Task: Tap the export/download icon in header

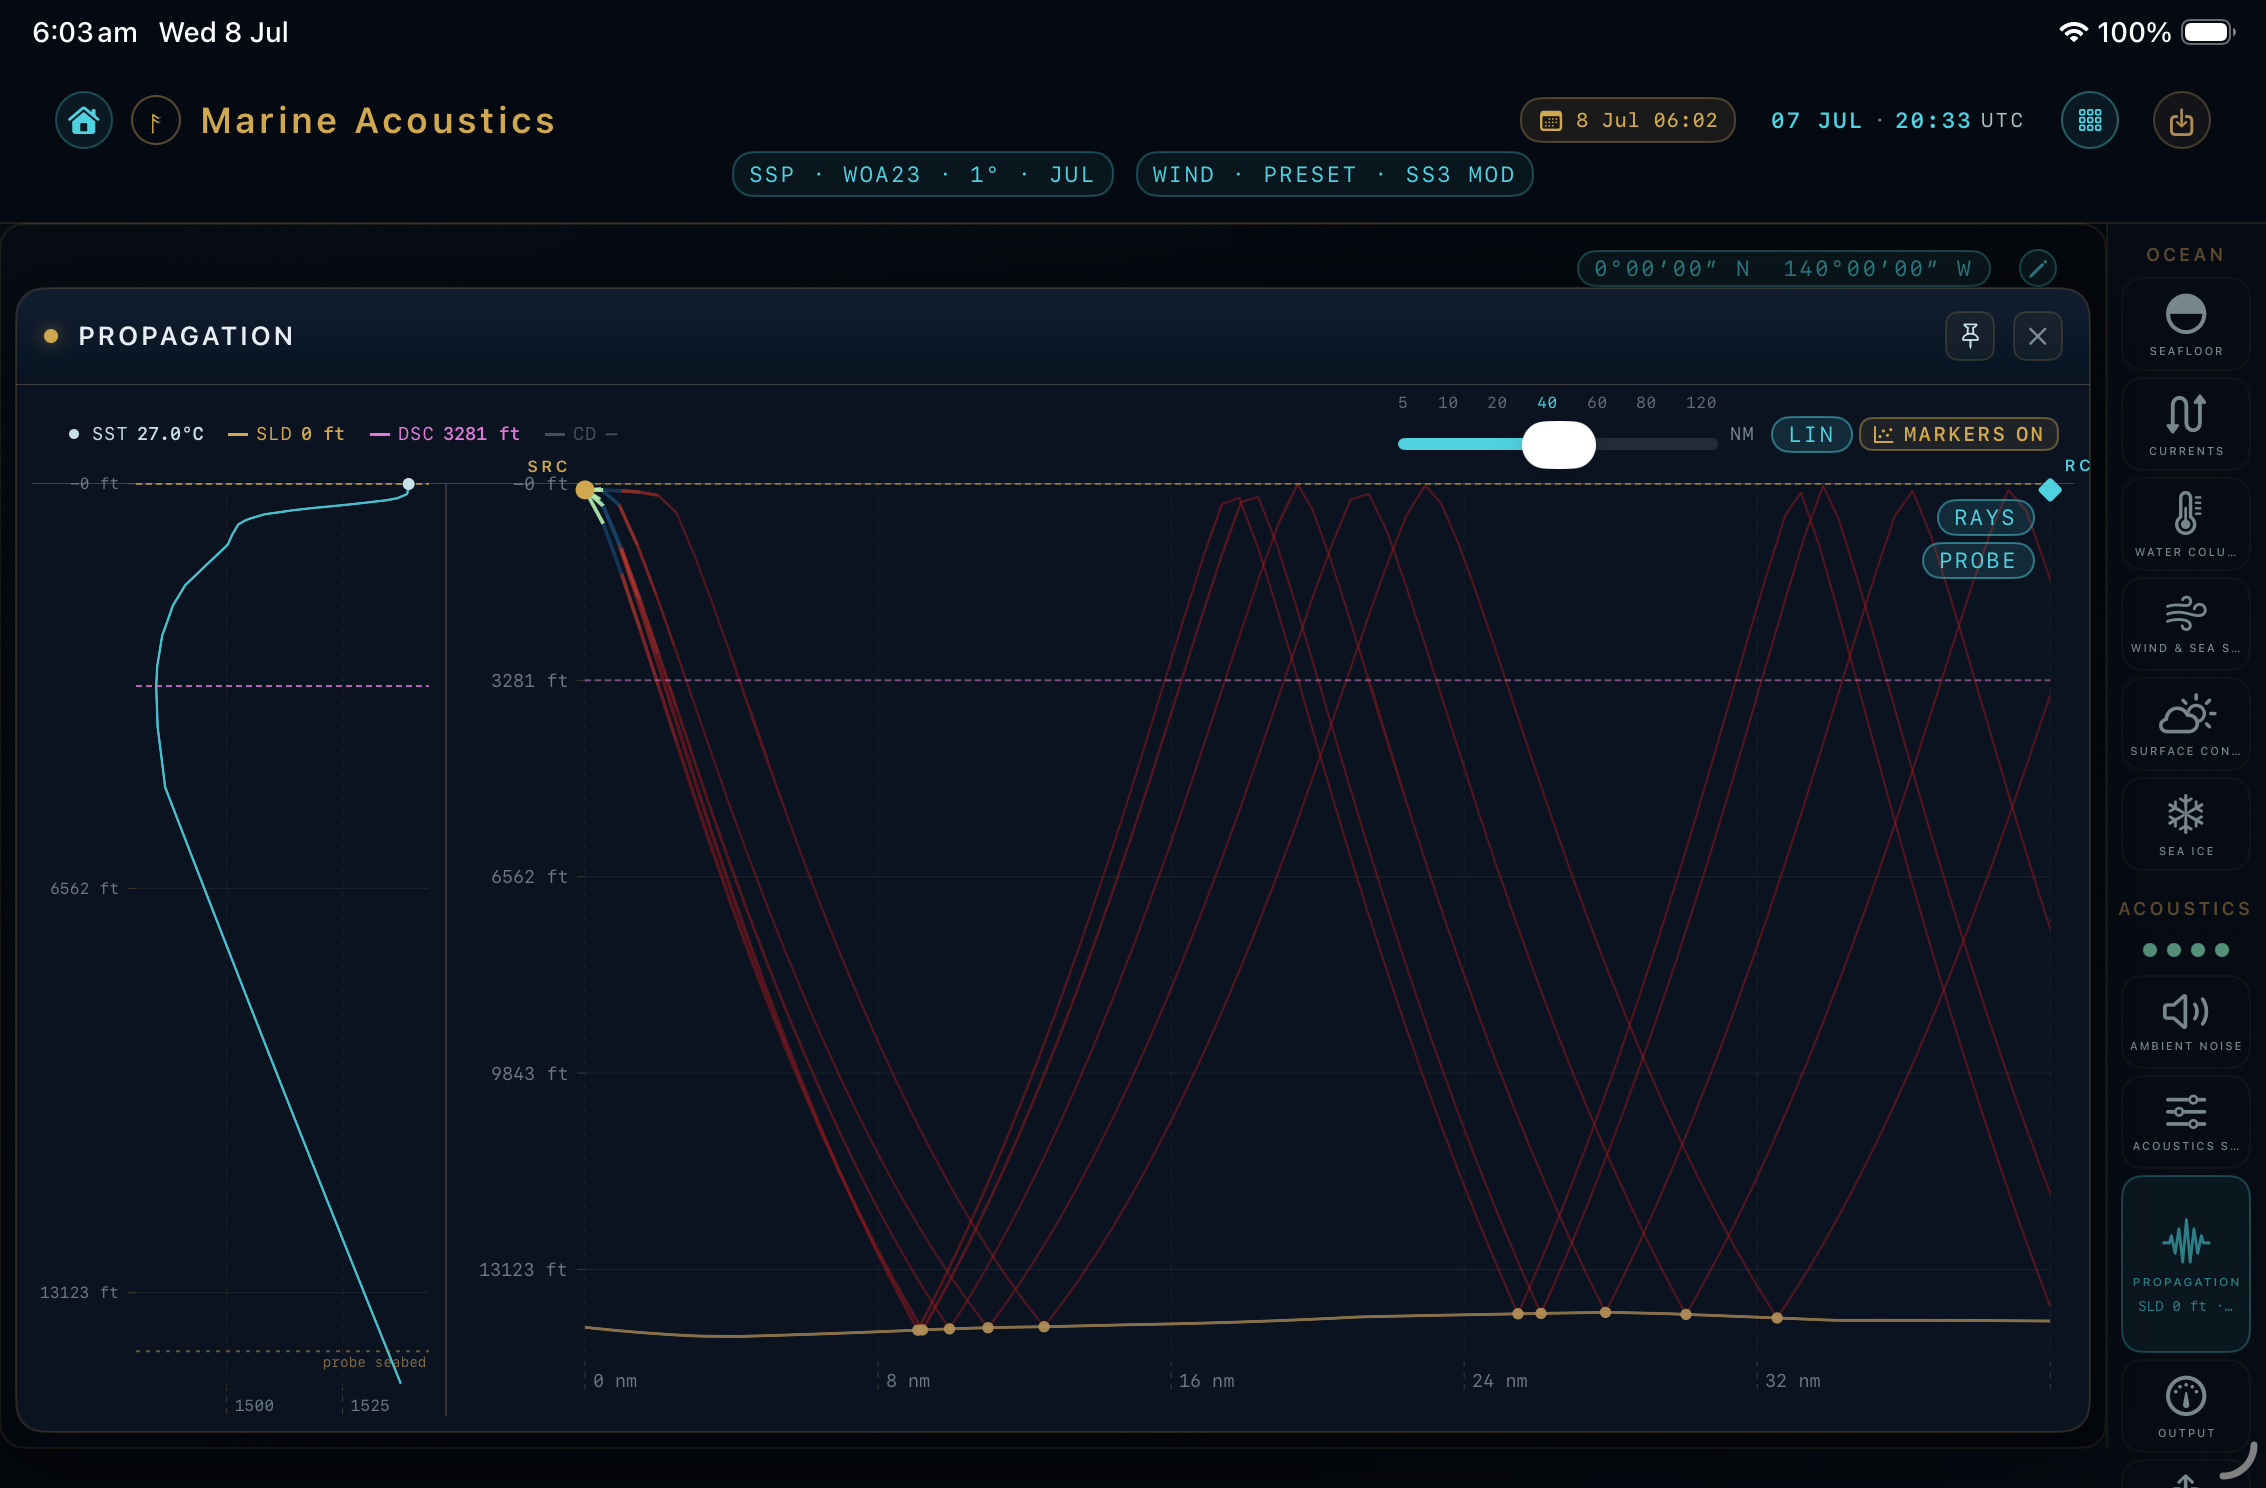Action: click(x=2182, y=121)
